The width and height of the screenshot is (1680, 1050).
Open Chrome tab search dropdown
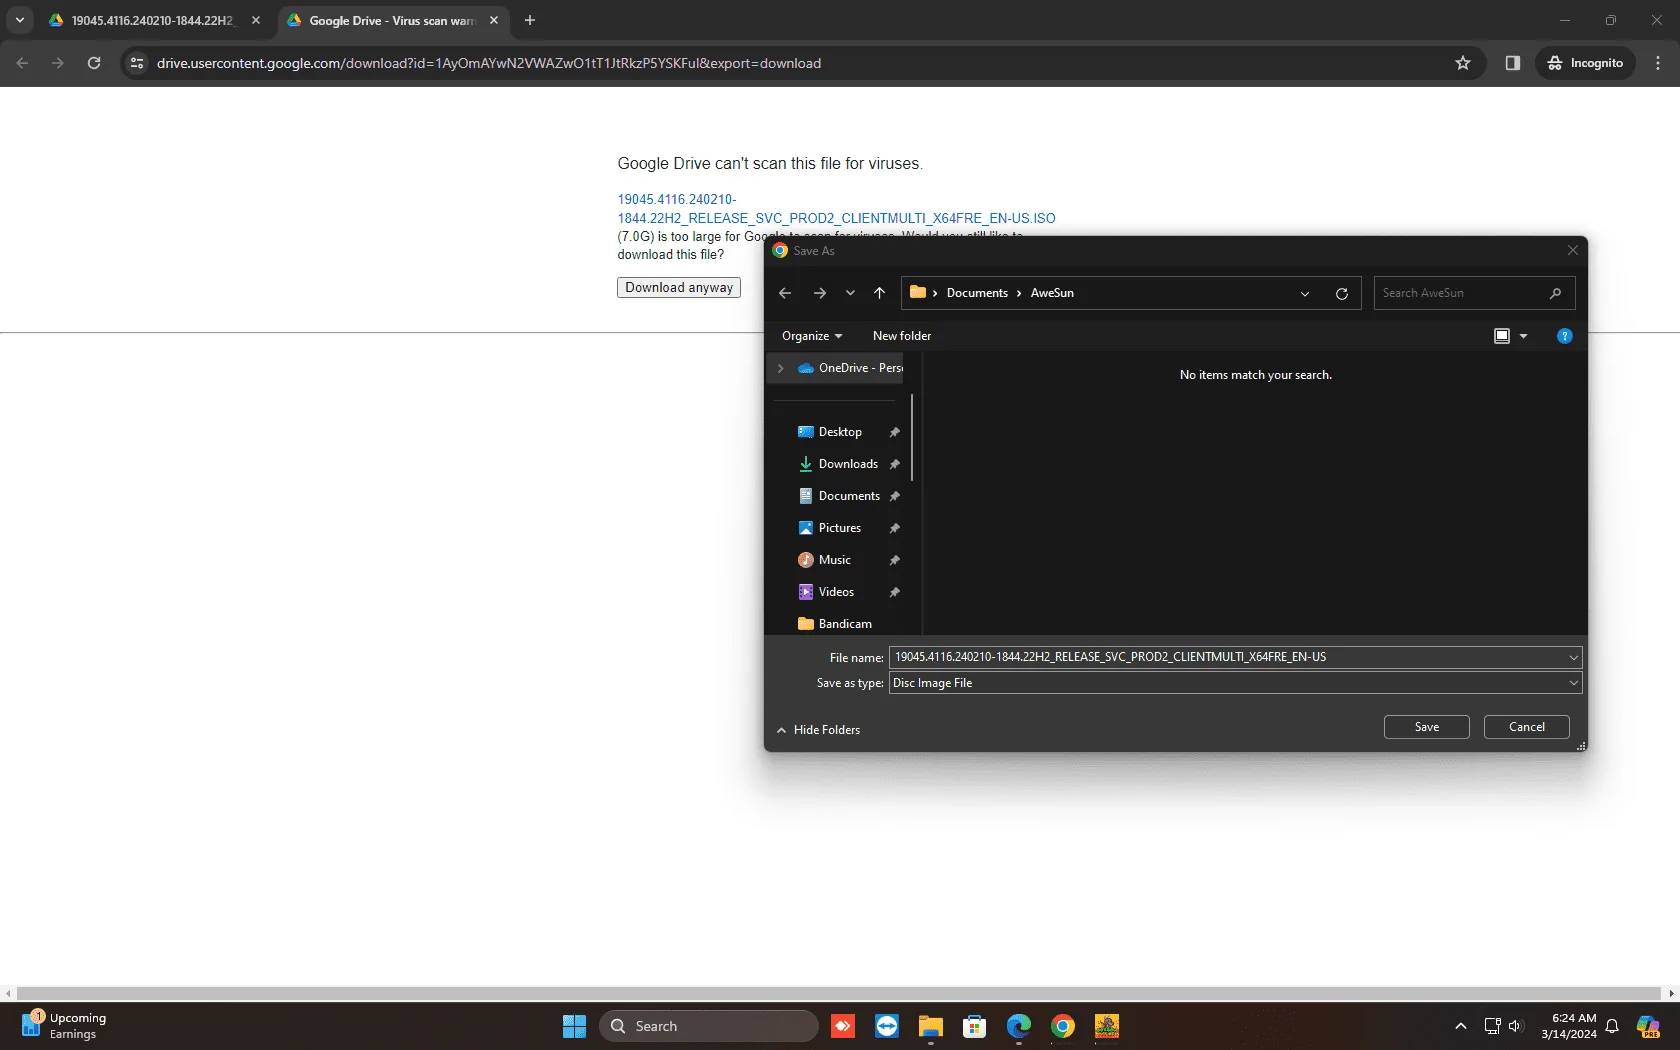pos(19,20)
